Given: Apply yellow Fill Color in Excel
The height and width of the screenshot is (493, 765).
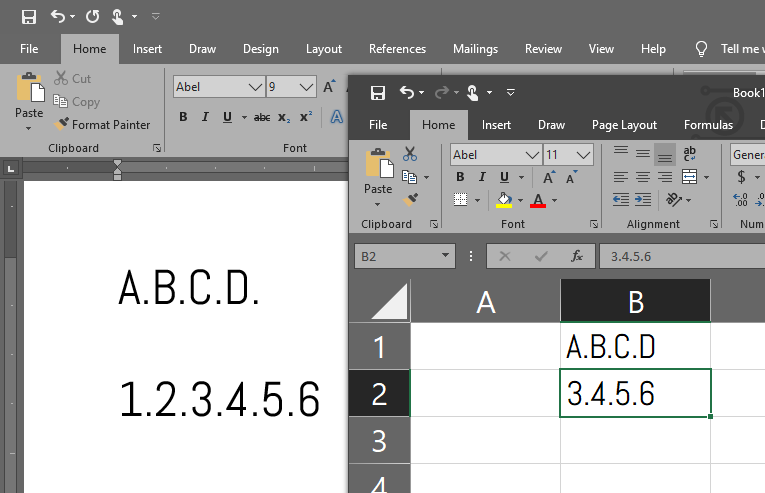Looking at the screenshot, I should click(x=504, y=200).
